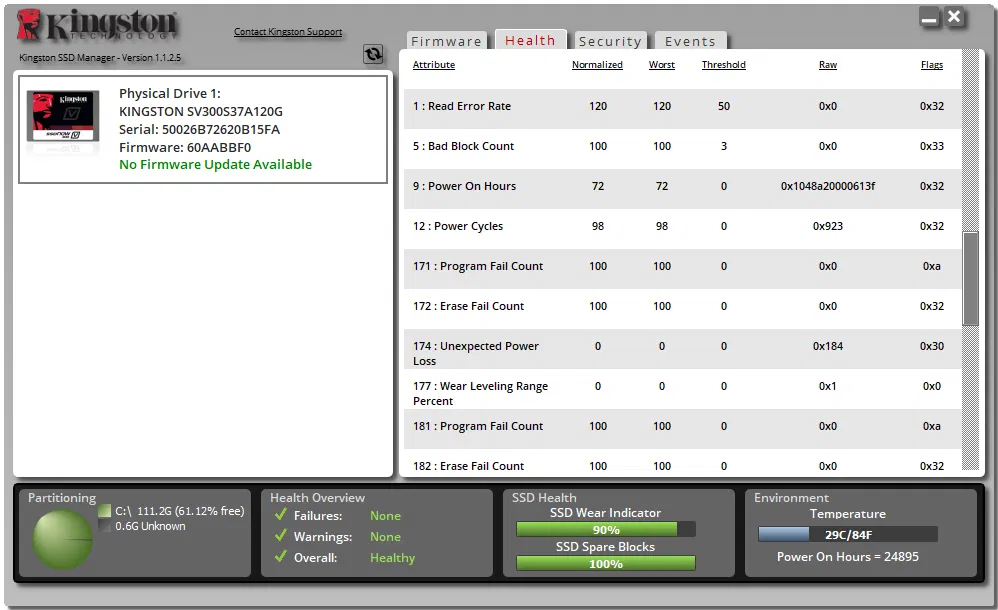Viewport: 998px width, 610px height.
Task: Switch to the Events tab
Action: (690, 41)
